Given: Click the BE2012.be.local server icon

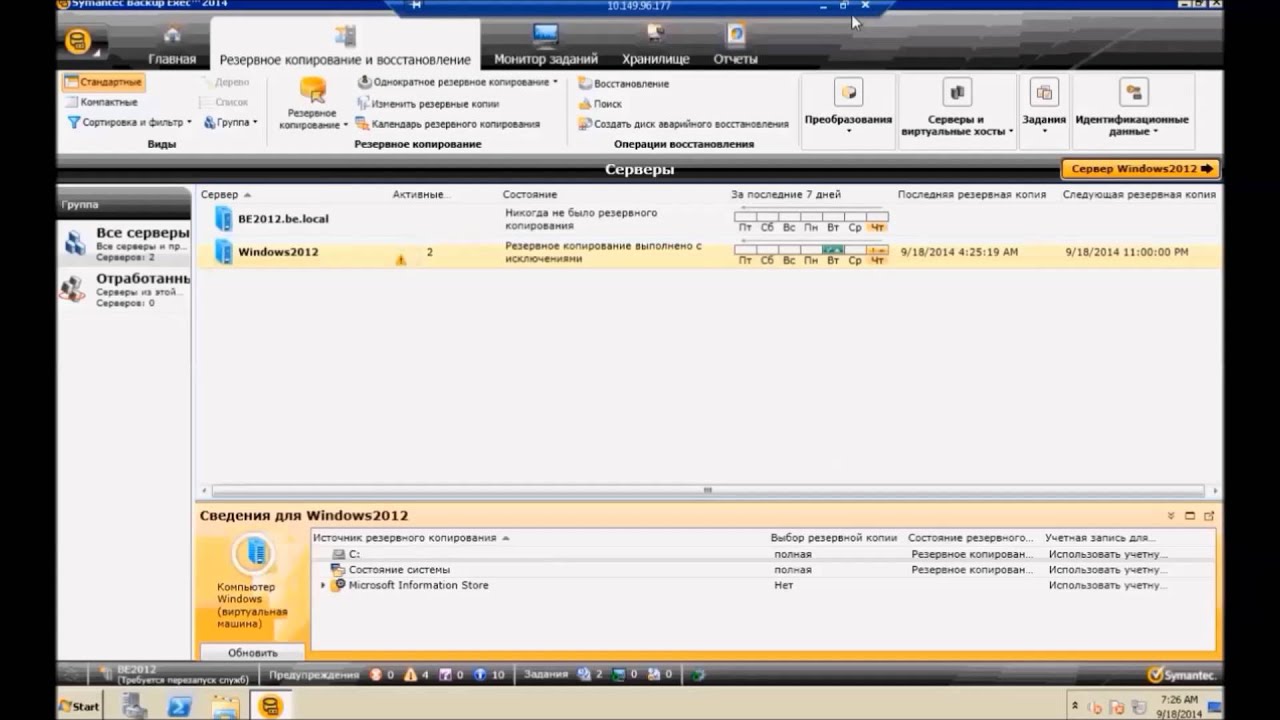Looking at the screenshot, I should [x=224, y=219].
